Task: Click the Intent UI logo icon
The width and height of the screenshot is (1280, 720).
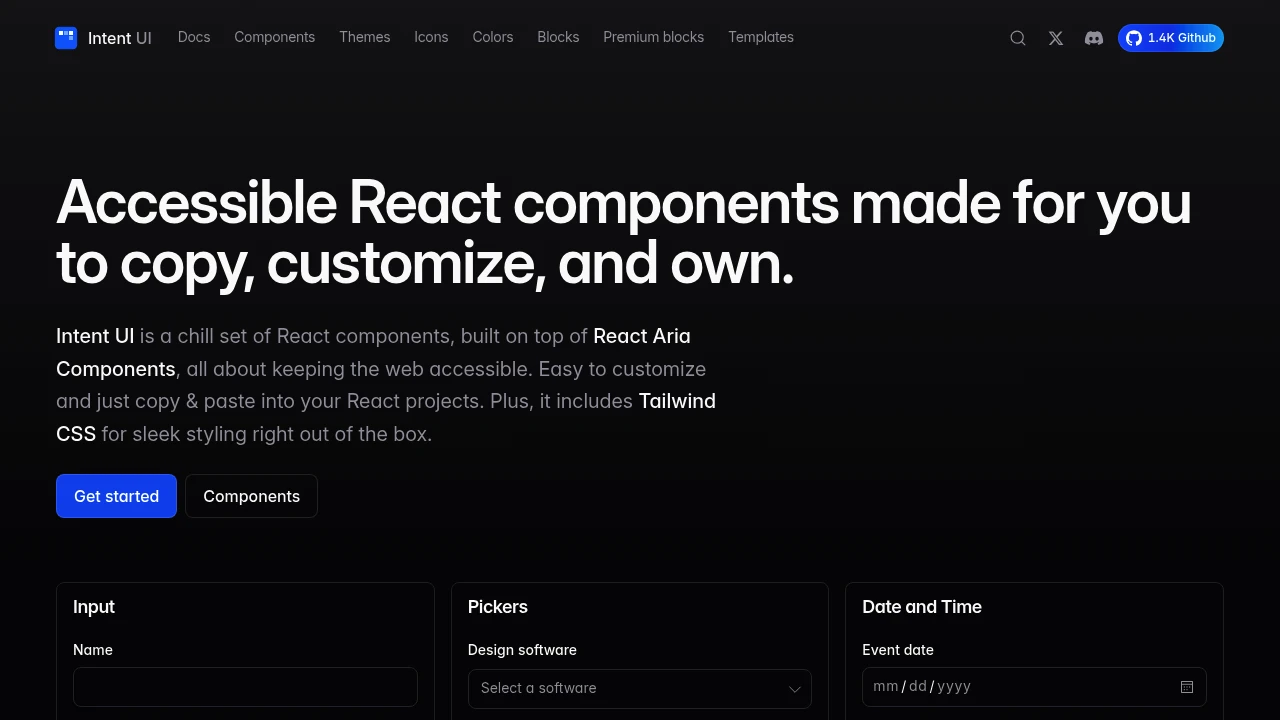Action: point(66,37)
